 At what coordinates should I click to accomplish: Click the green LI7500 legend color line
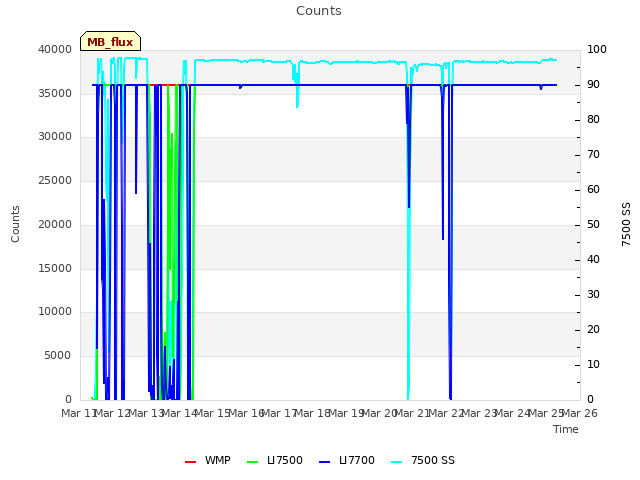(253, 462)
